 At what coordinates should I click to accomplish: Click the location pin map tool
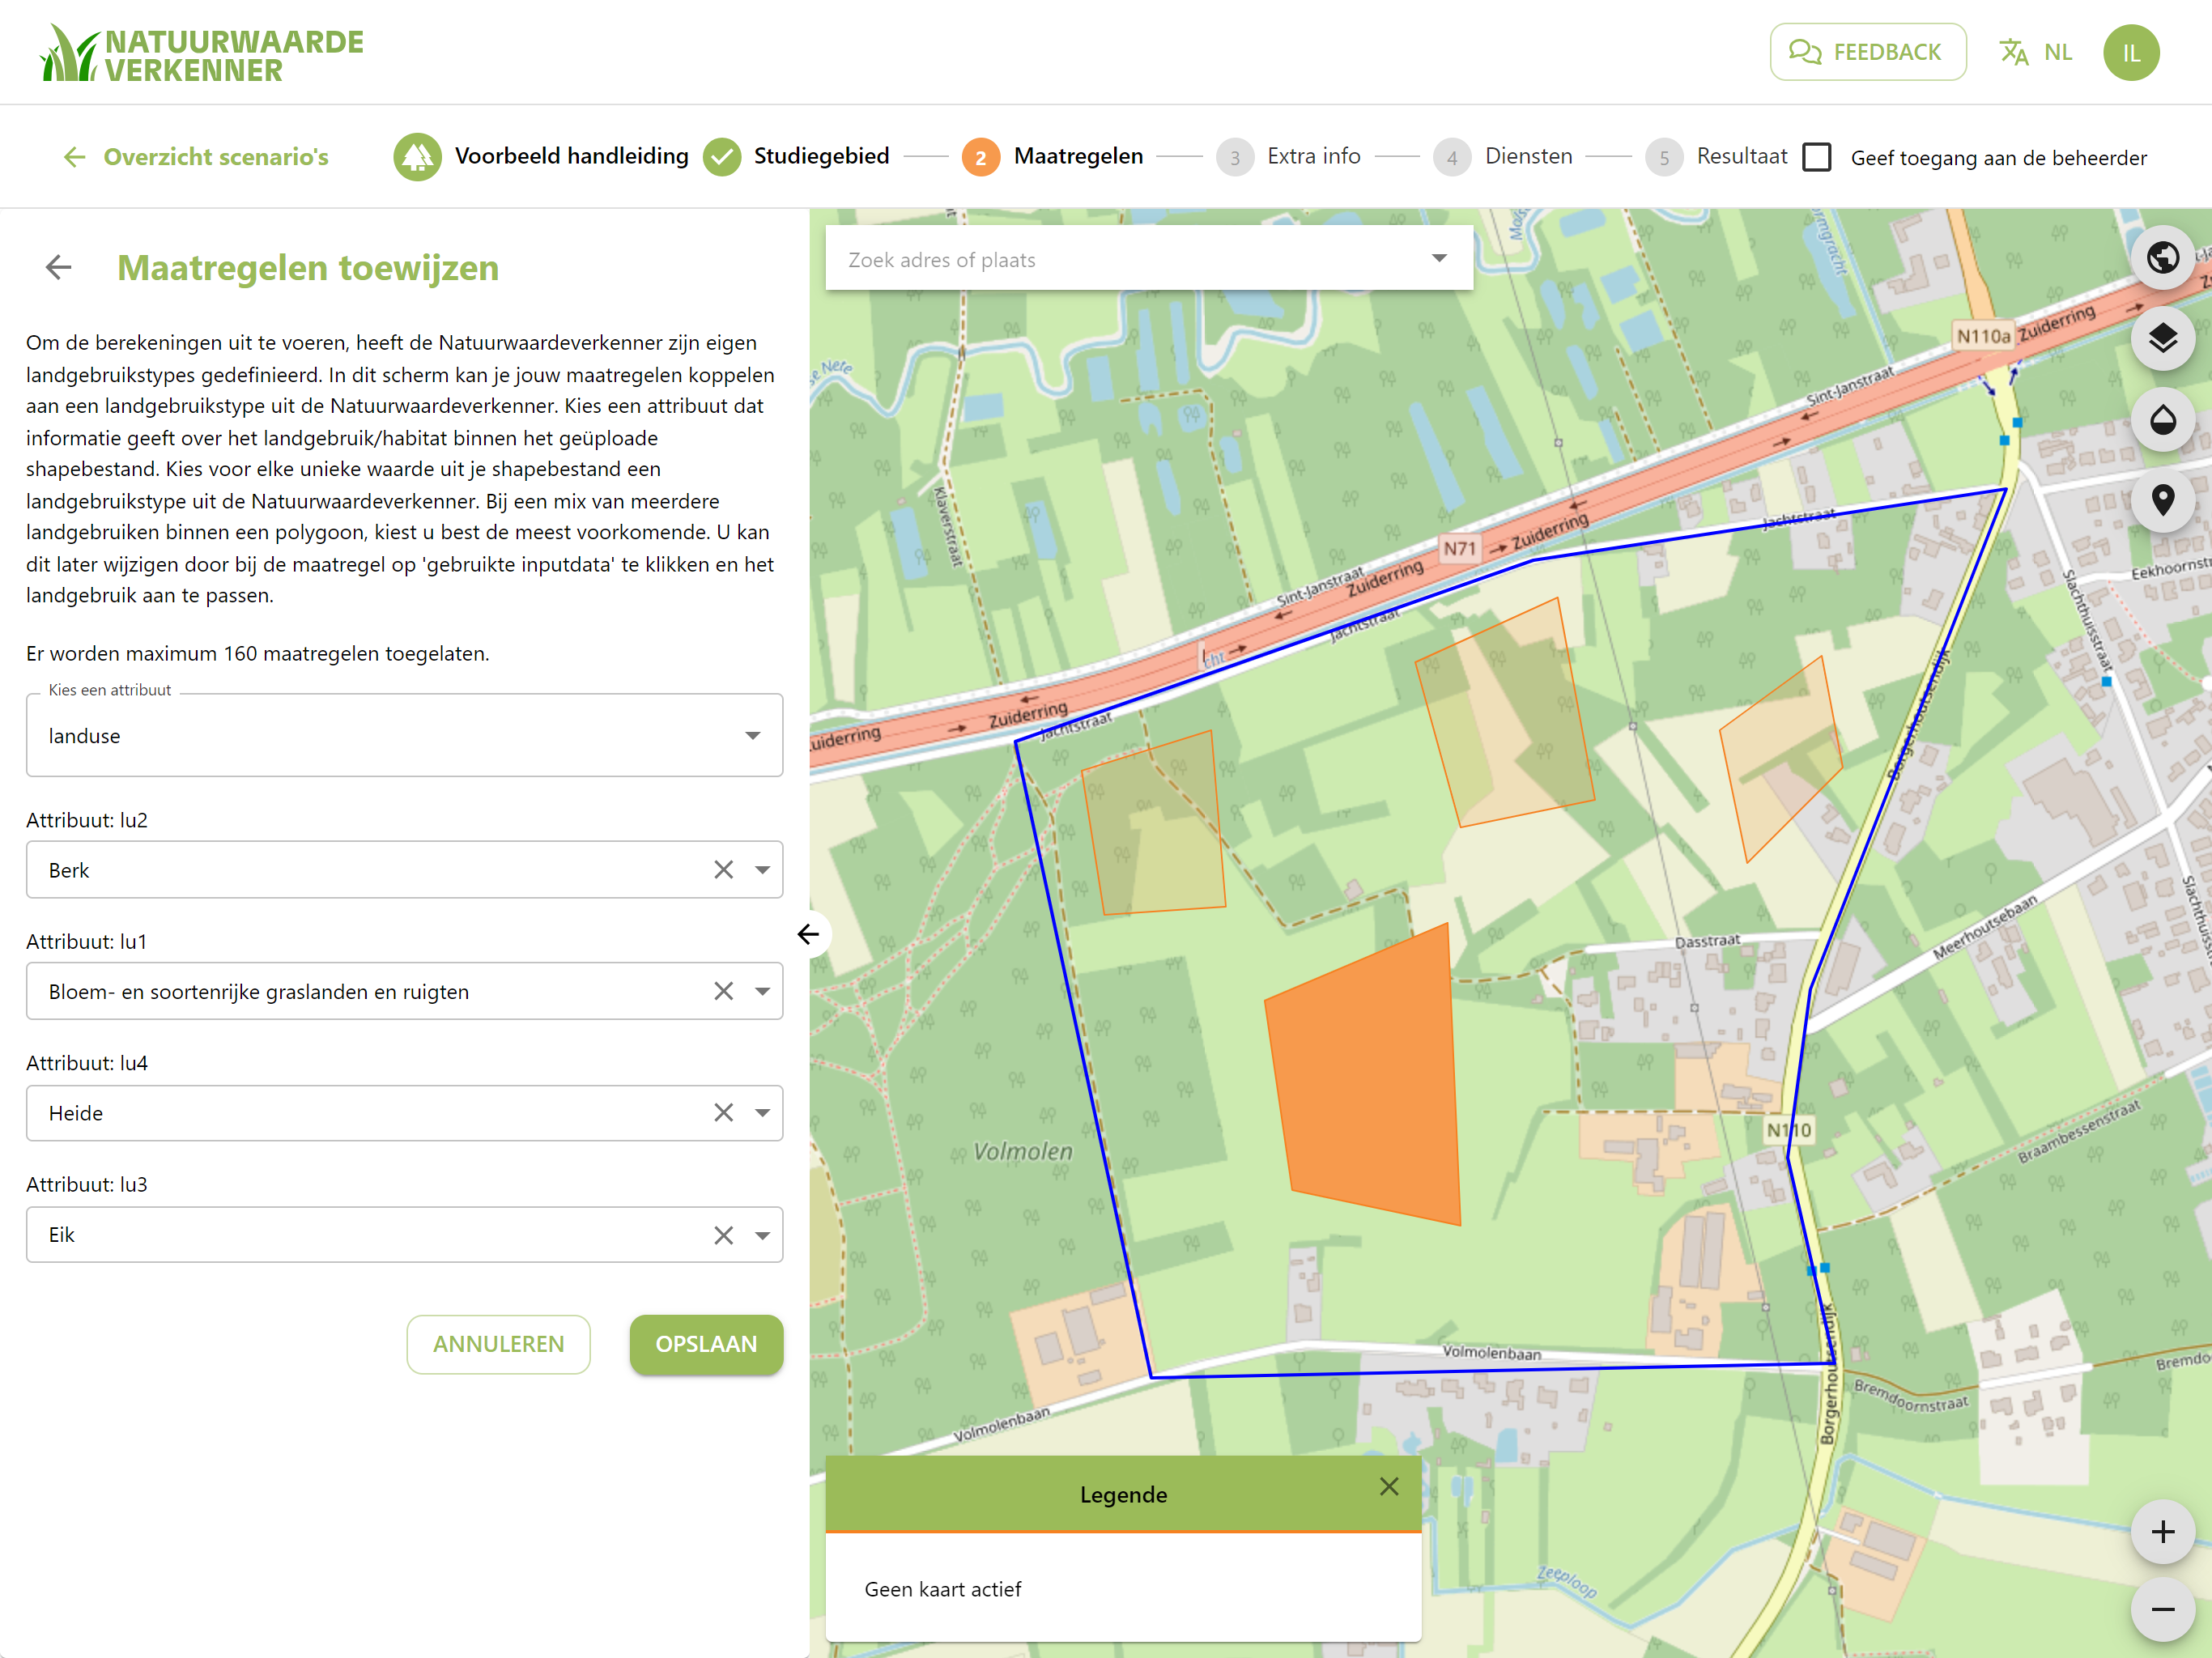pyautogui.click(x=2162, y=500)
